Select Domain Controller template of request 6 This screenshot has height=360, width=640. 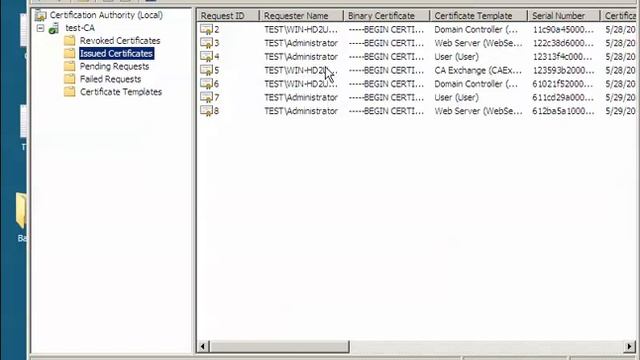coord(476,84)
